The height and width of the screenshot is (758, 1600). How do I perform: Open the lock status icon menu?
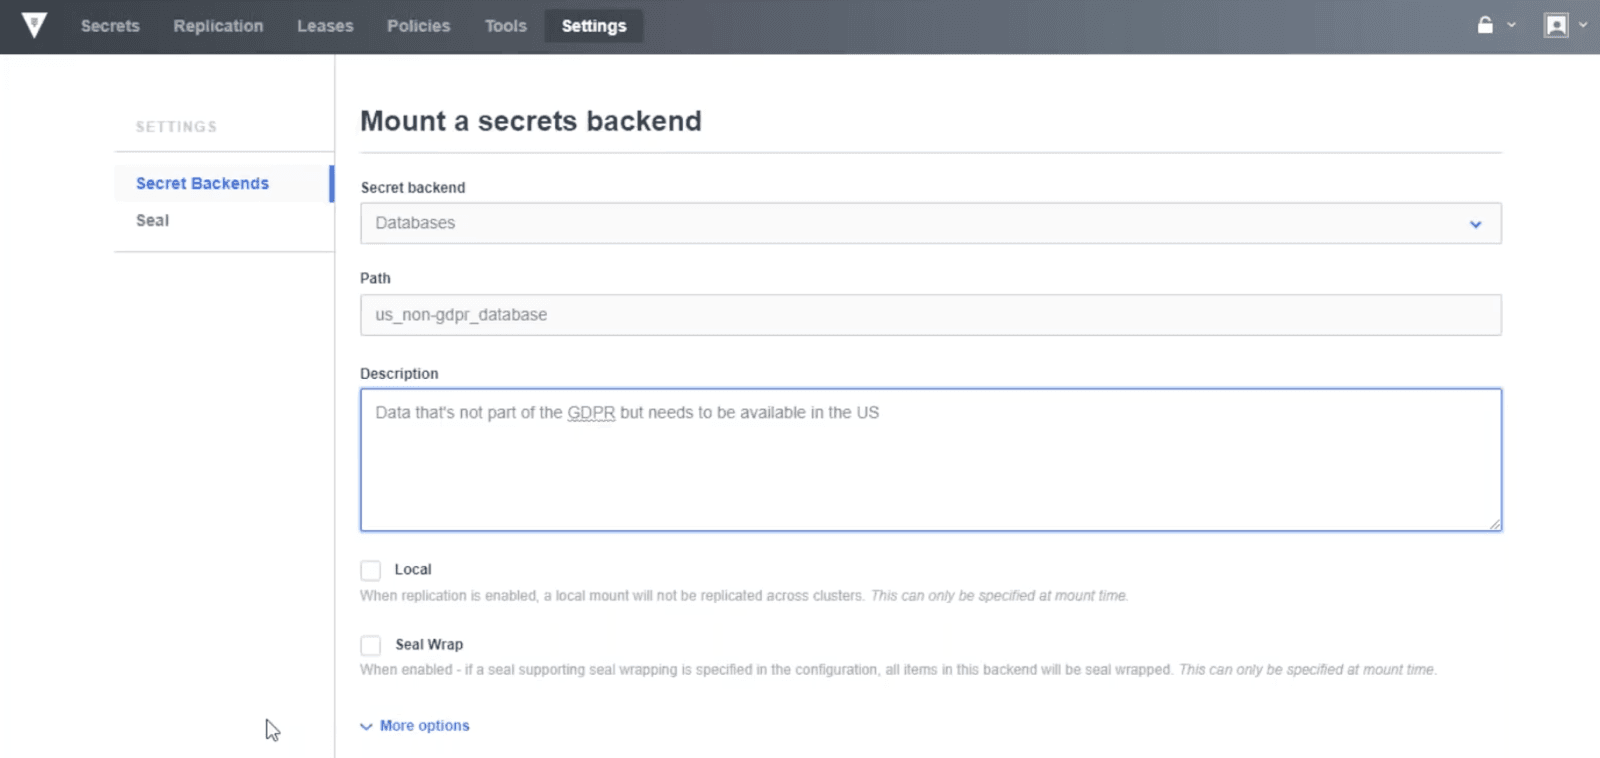(x=1485, y=25)
